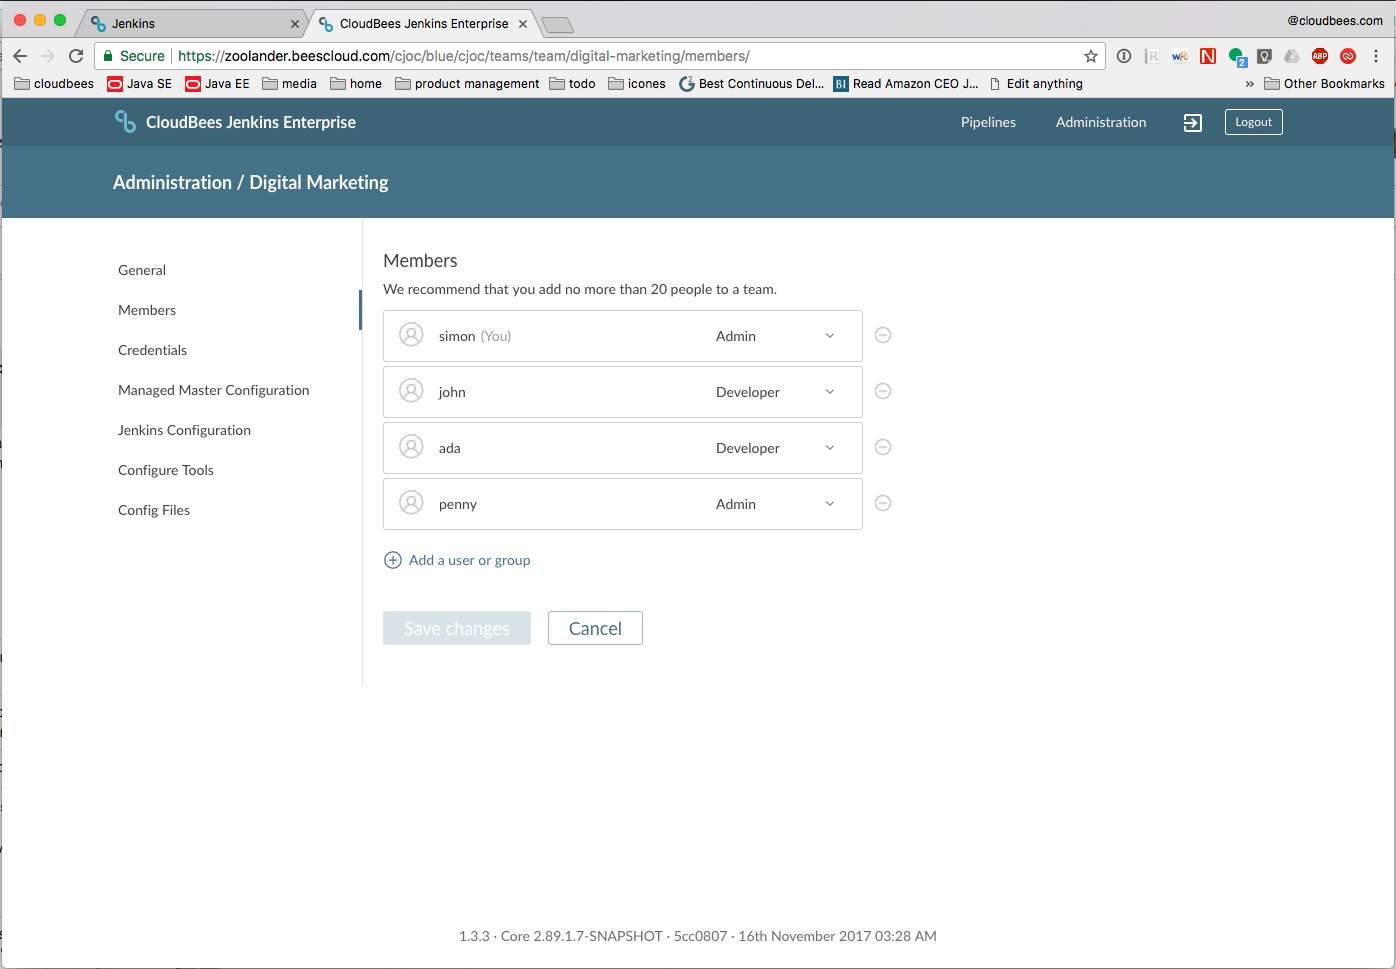Open john's Developer role dropdown
The width and height of the screenshot is (1396, 969).
[x=776, y=392]
